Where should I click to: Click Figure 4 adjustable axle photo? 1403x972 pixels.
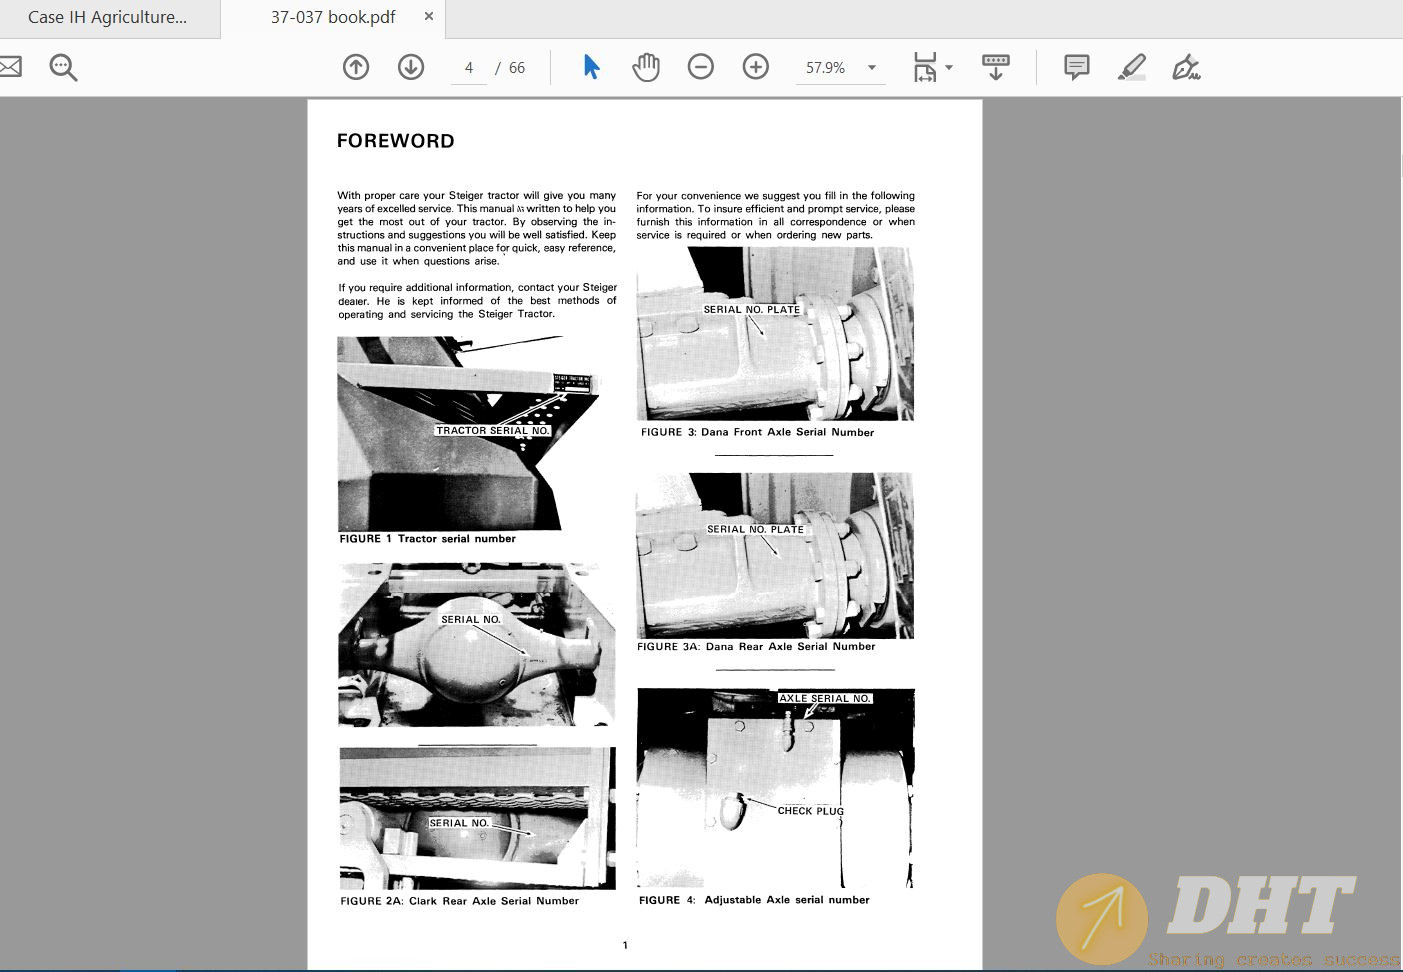776,788
